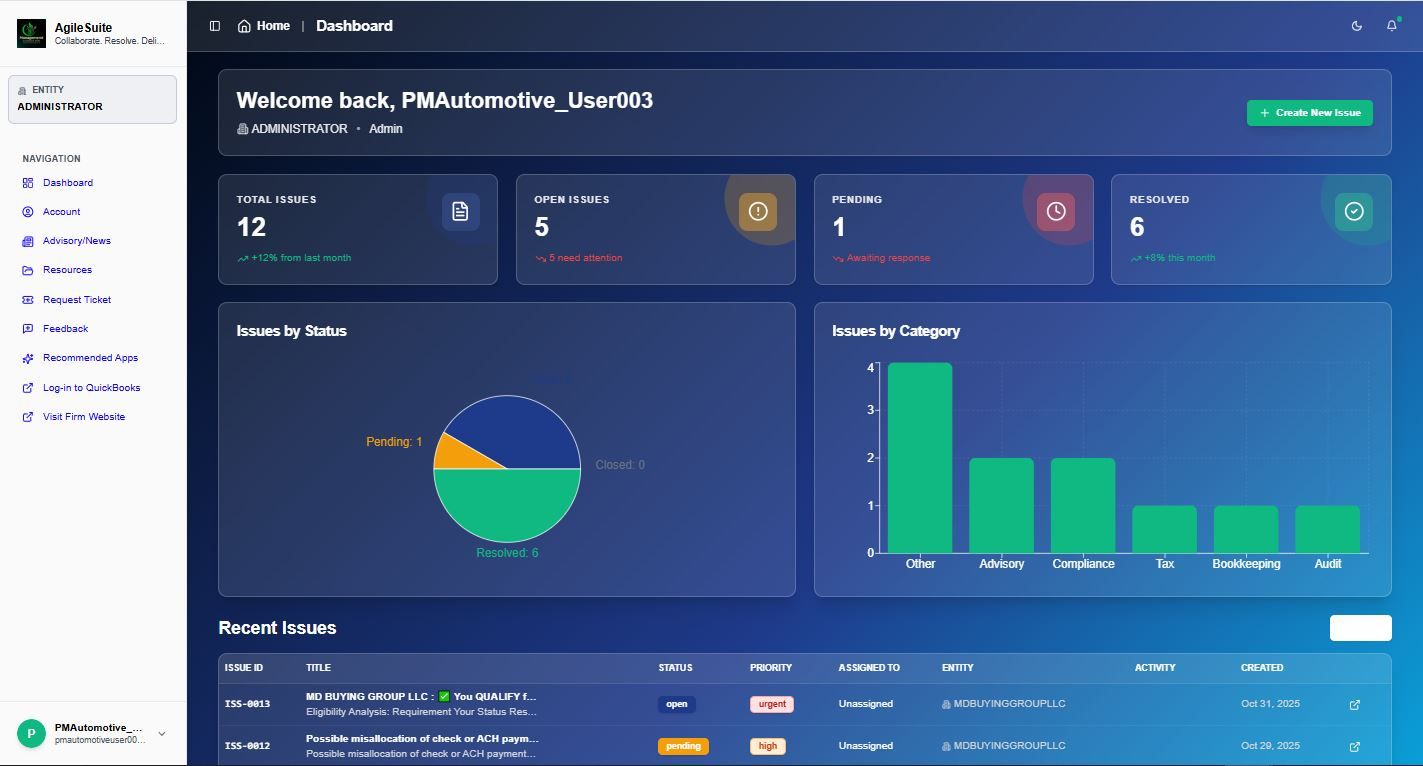Click the Total Issues document icon
The height and width of the screenshot is (766, 1423).
tap(460, 211)
